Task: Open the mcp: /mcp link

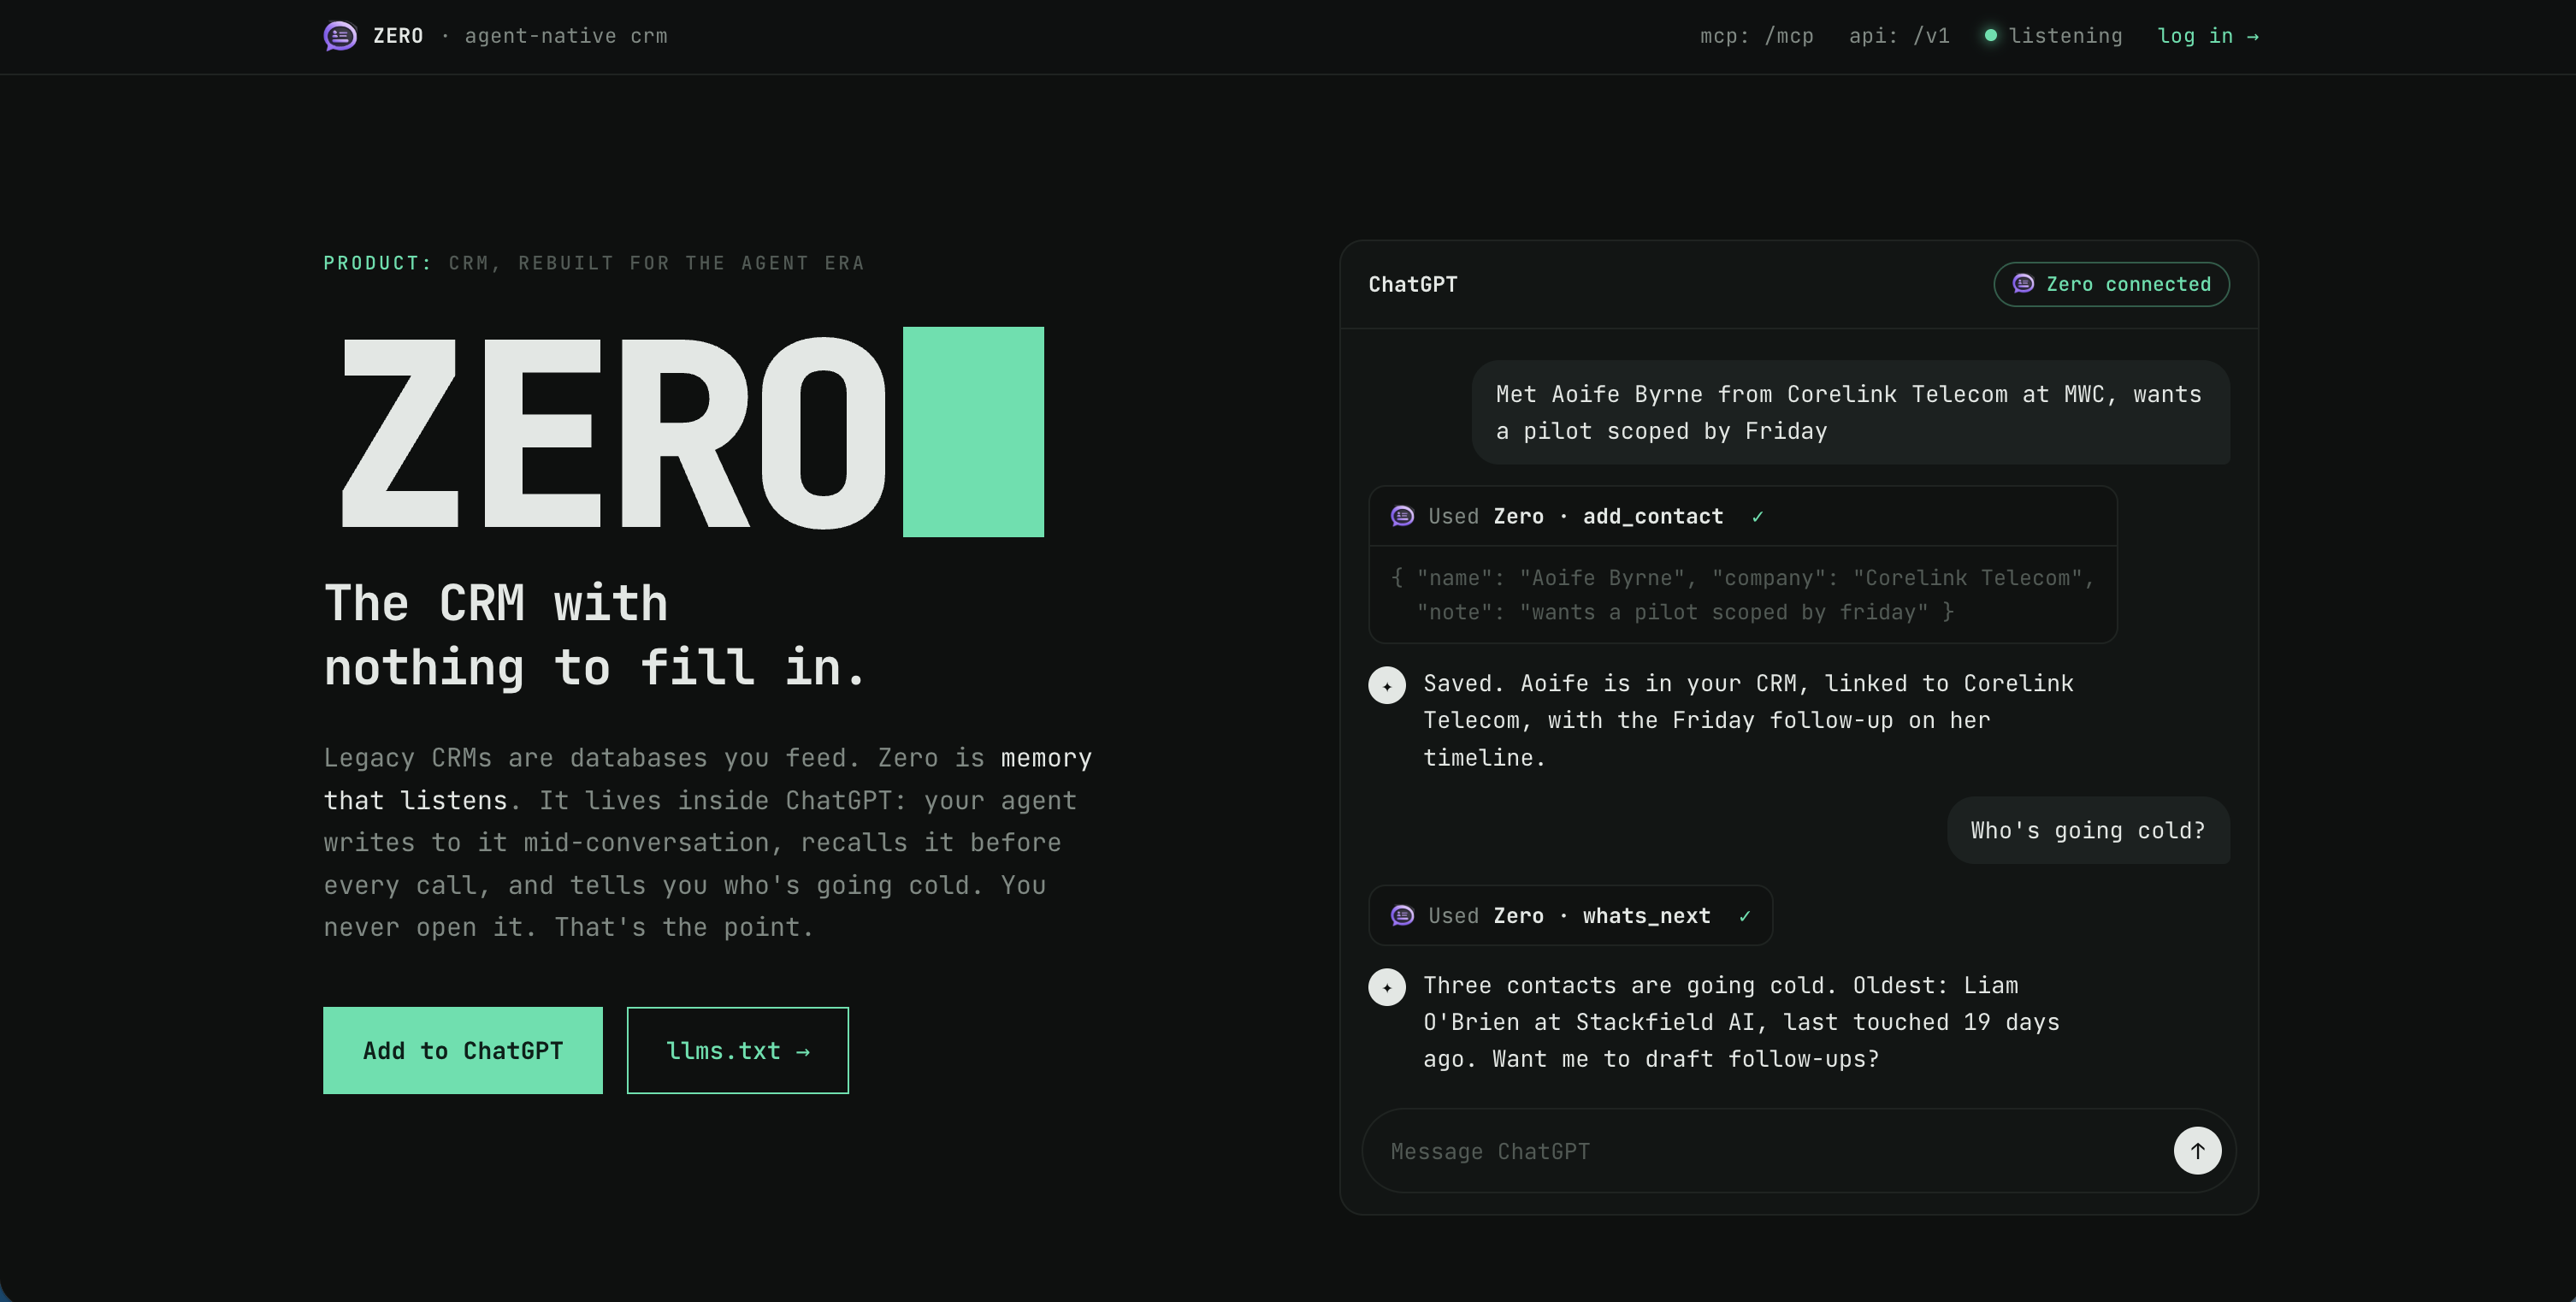Action: pyautogui.click(x=1756, y=36)
